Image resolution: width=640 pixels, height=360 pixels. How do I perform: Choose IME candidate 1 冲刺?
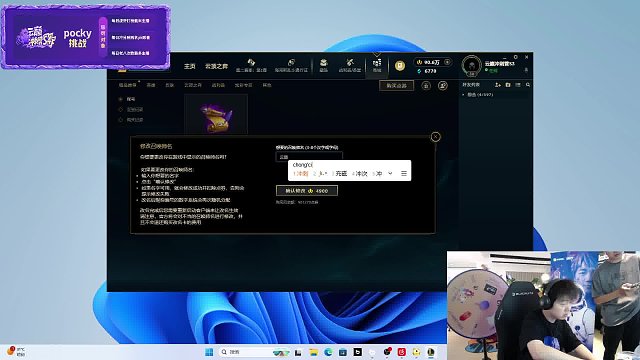(301, 174)
